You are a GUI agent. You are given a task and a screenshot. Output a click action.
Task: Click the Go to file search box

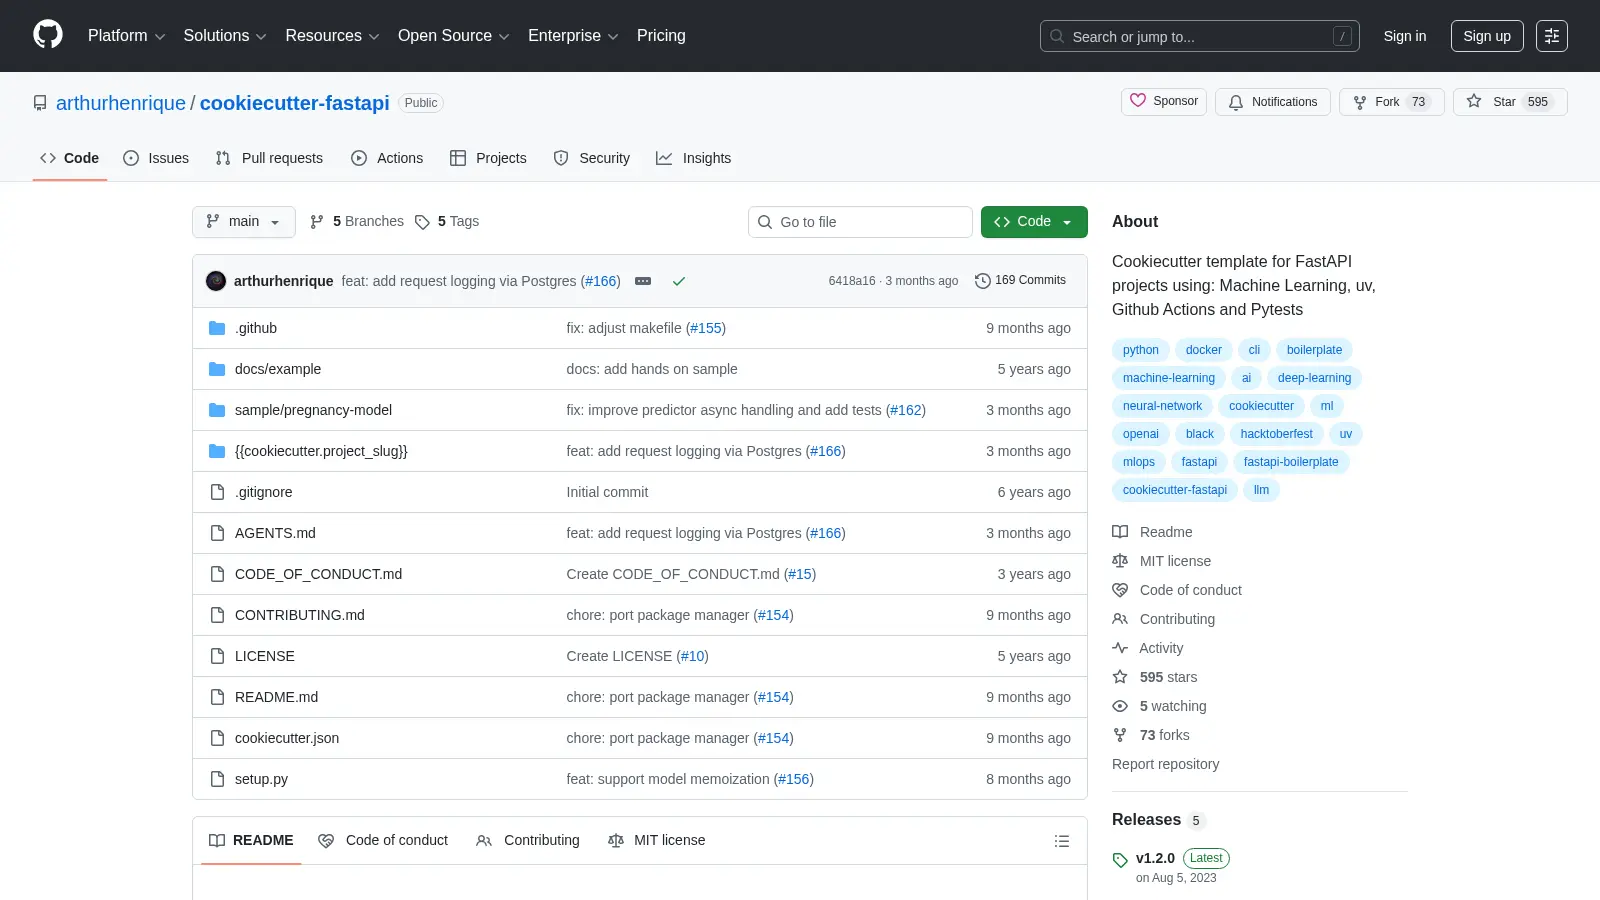click(860, 222)
